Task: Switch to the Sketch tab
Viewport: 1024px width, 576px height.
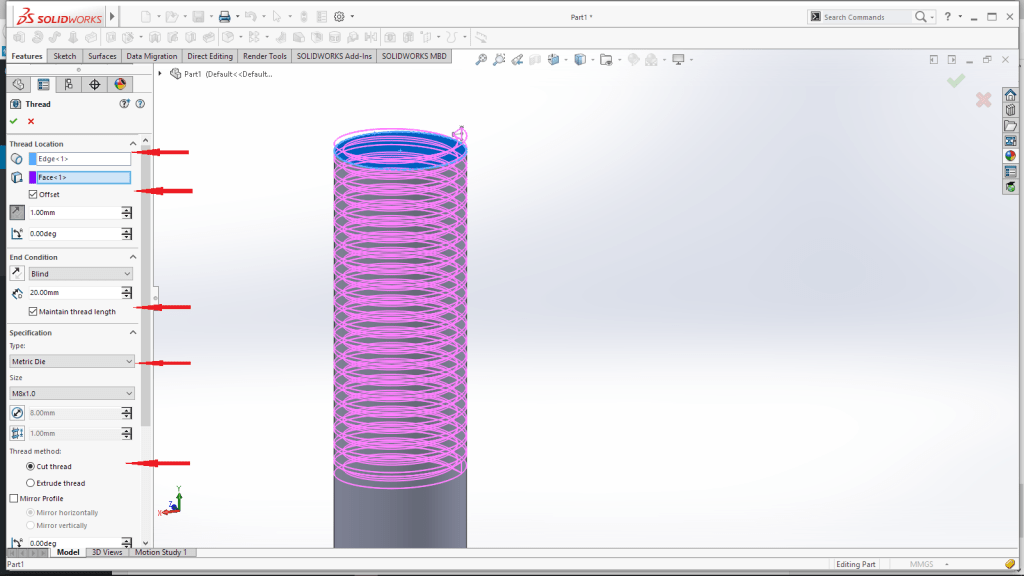Action: tap(64, 56)
